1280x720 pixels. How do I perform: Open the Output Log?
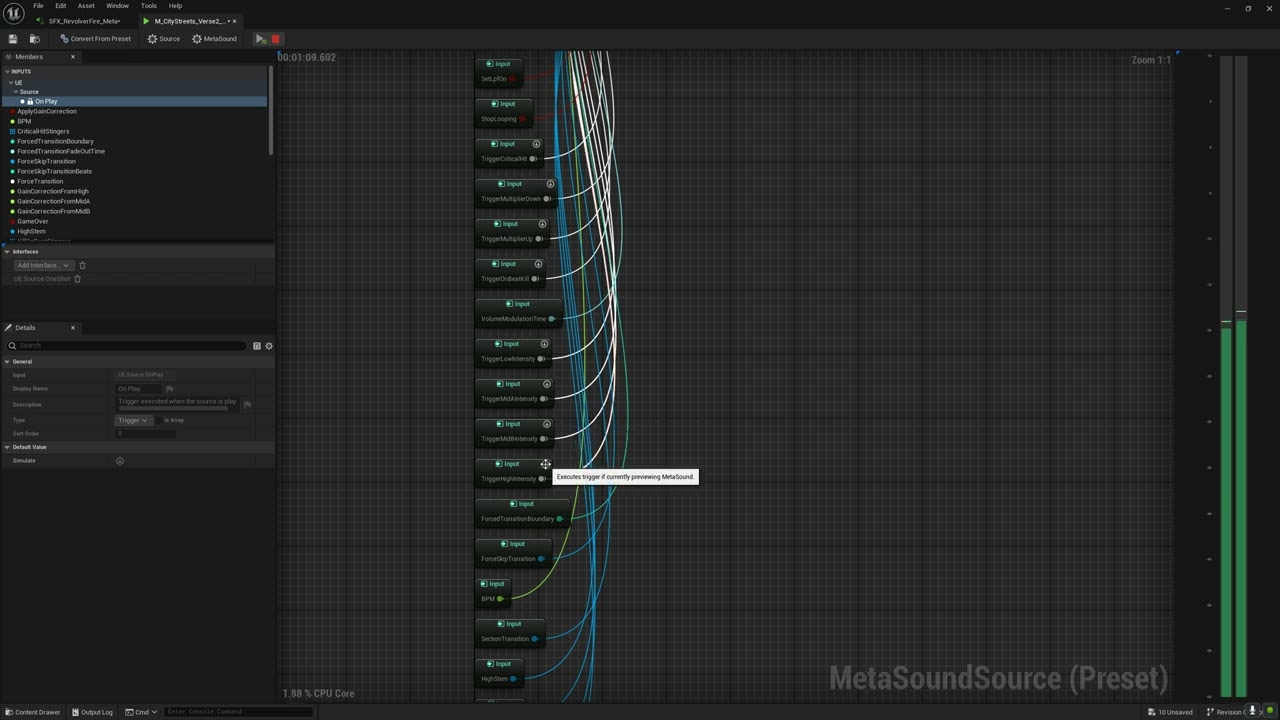click(92, 712)
